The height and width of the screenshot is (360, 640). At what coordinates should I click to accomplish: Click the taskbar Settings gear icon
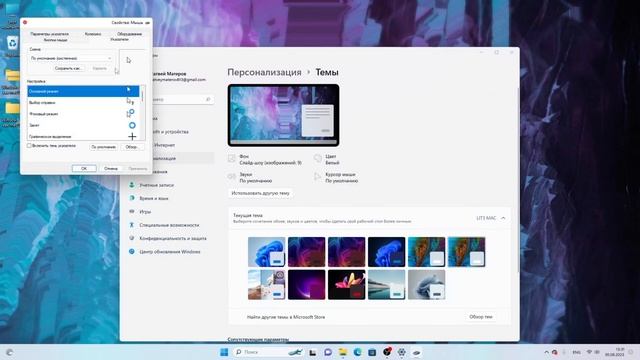click(x=402, y=352)
